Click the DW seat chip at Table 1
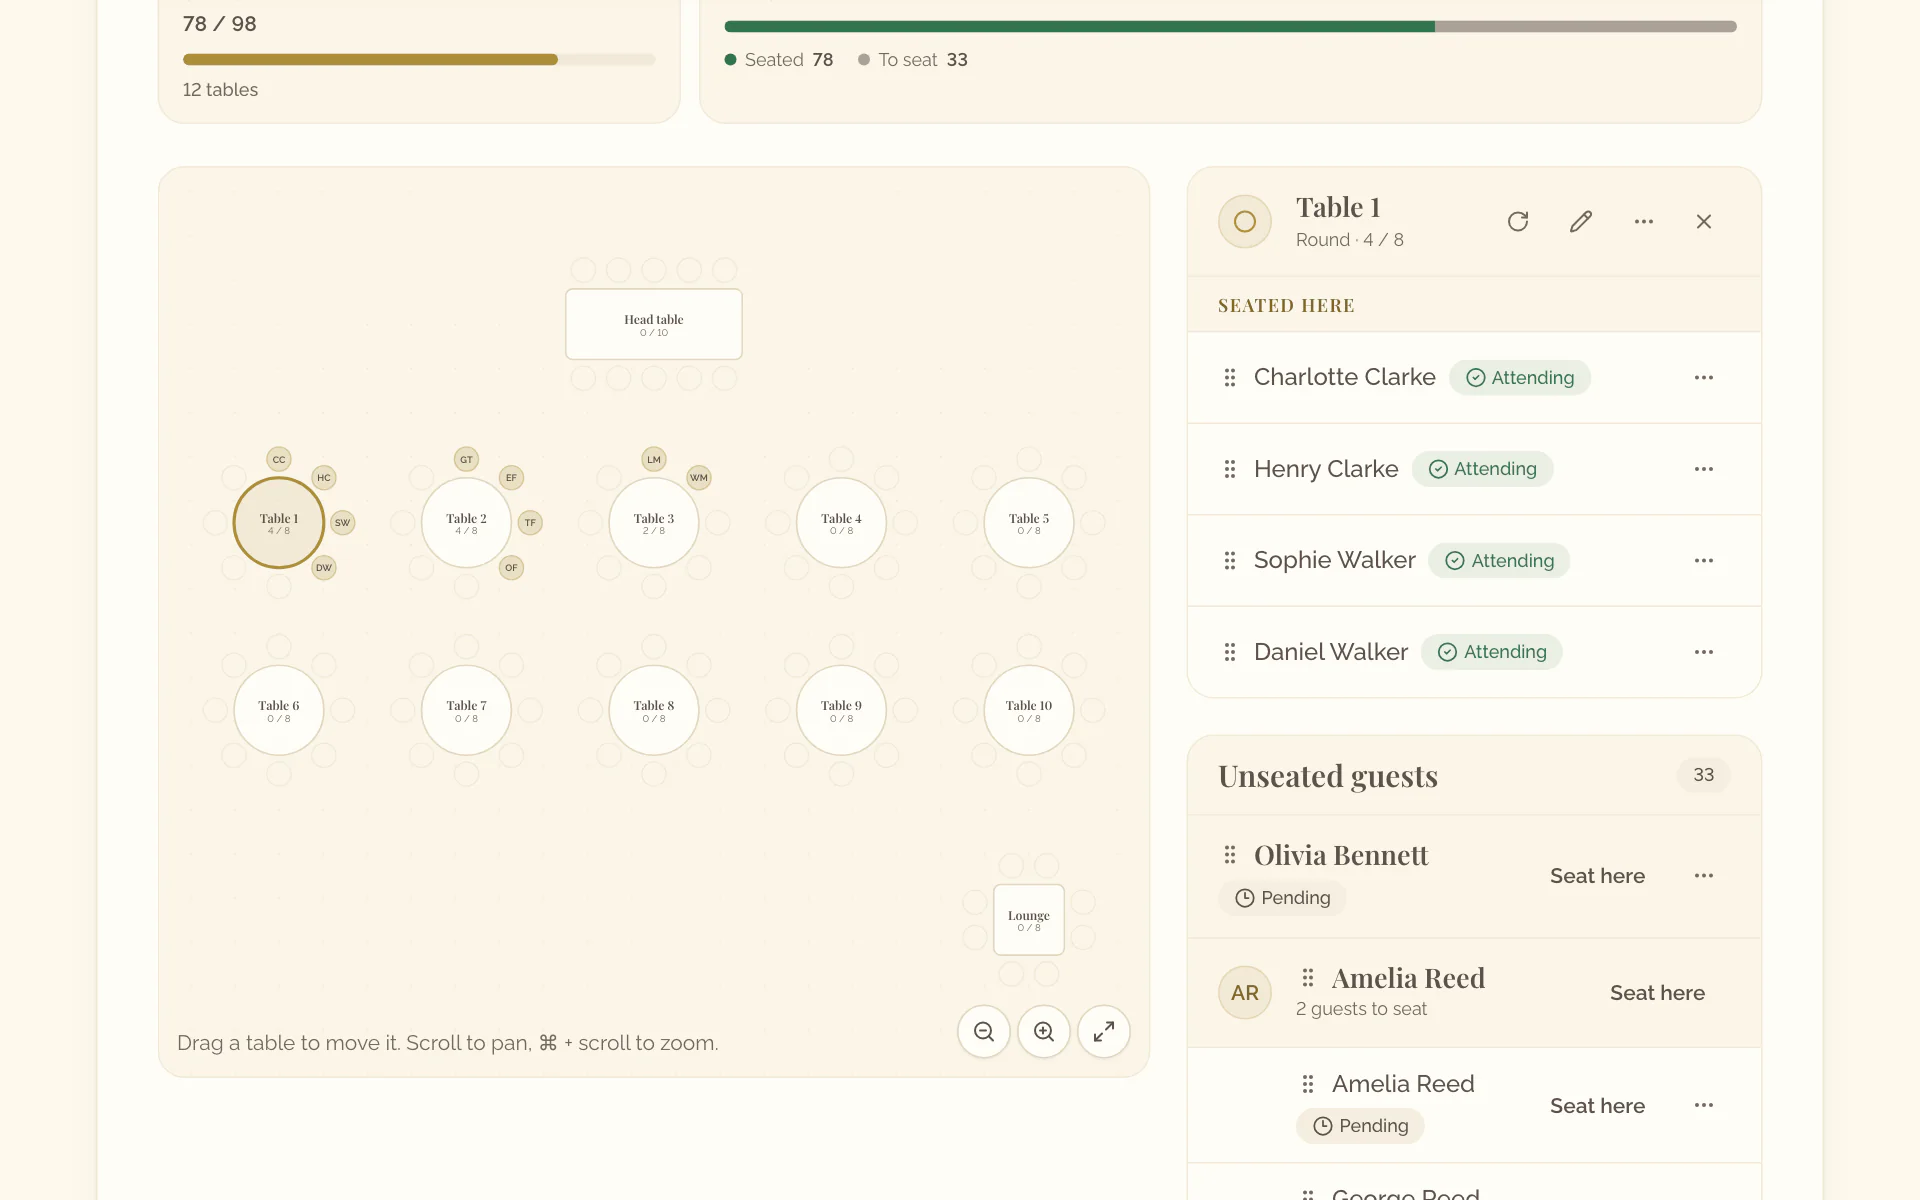The image size is (1920, 1200). click(324, 567)
